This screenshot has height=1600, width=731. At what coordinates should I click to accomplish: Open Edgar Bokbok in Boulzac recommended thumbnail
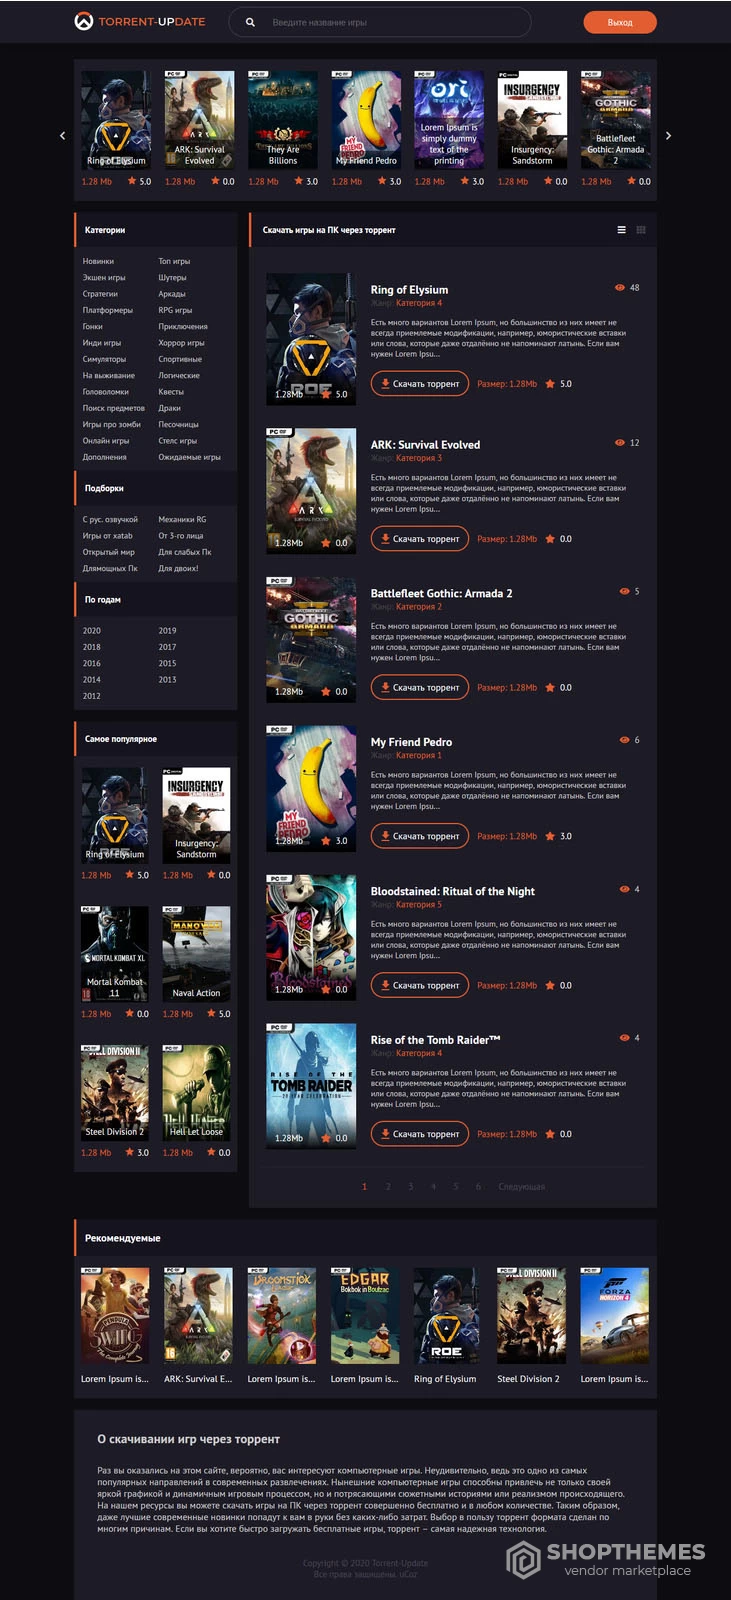(365, 1316)
